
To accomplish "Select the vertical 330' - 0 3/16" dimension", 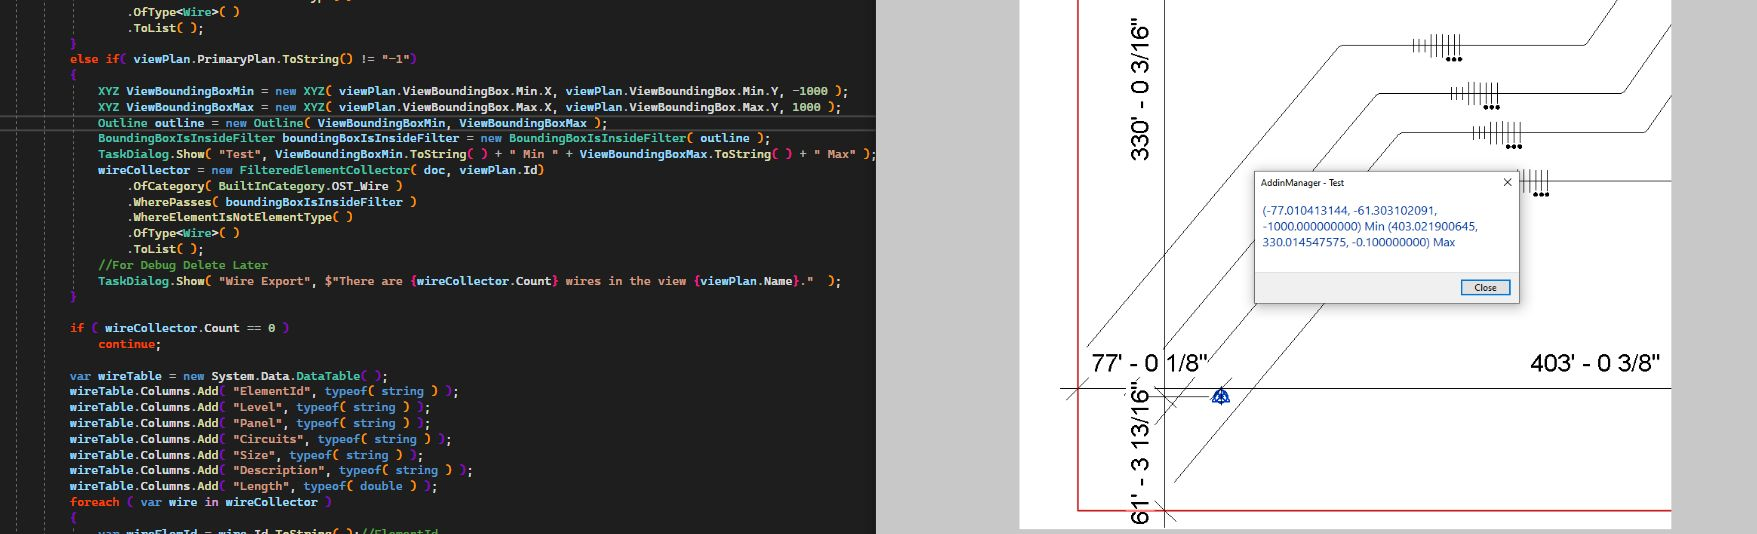I will (1140, 90).
